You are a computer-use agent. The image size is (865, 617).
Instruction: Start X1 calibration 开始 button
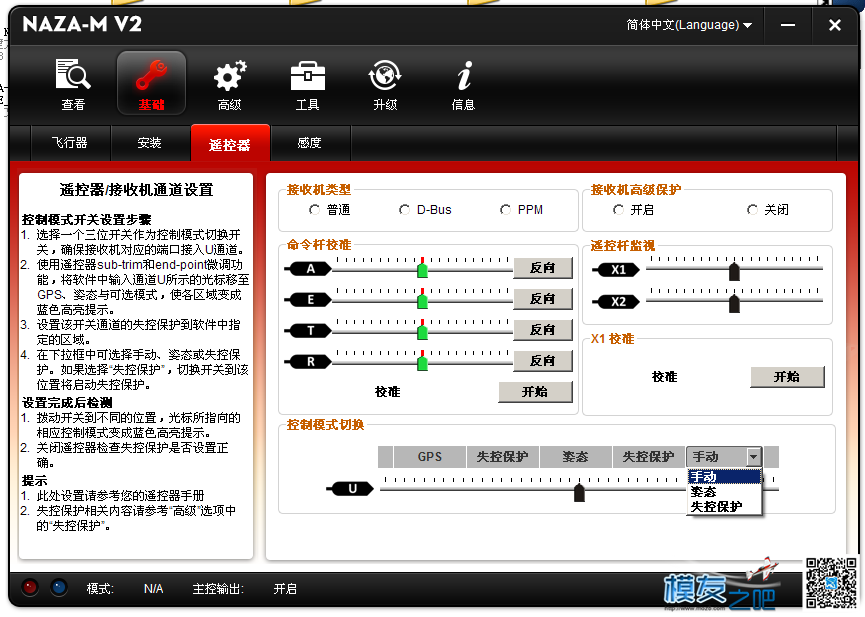(787, 377)
